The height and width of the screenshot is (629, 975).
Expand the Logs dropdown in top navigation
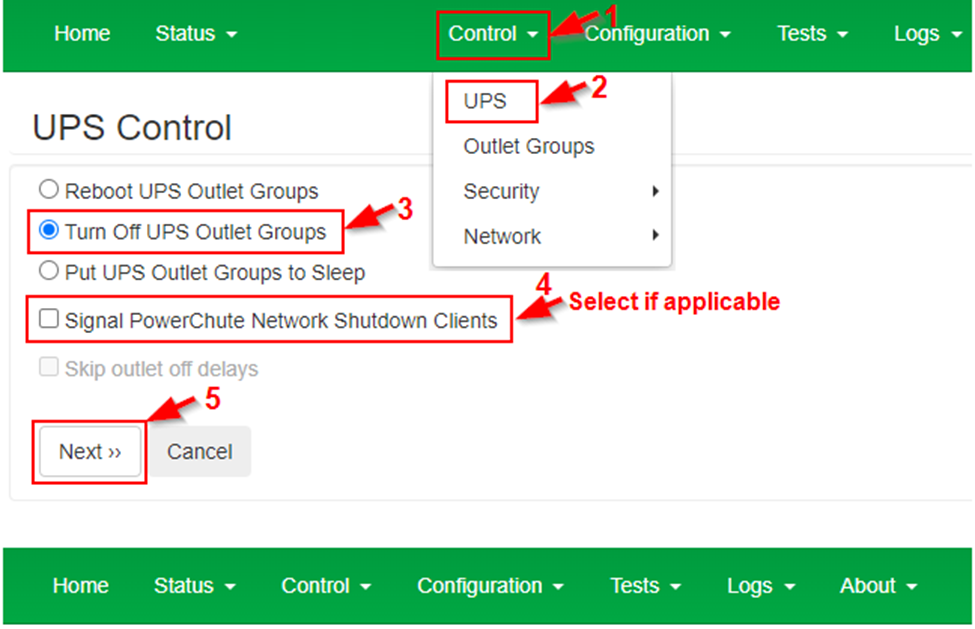[928, 34]
